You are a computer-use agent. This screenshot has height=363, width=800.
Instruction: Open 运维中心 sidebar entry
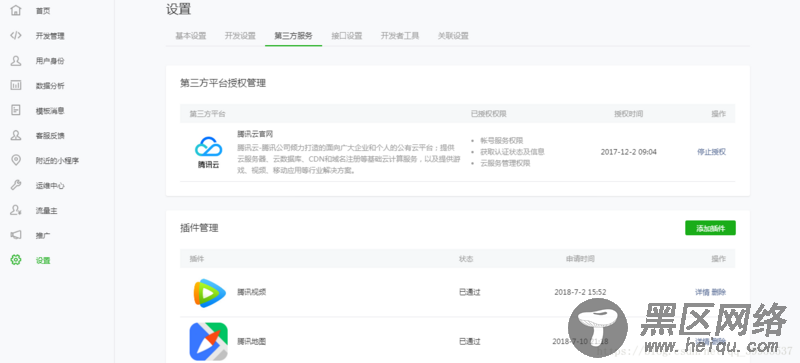pos(50,186)
